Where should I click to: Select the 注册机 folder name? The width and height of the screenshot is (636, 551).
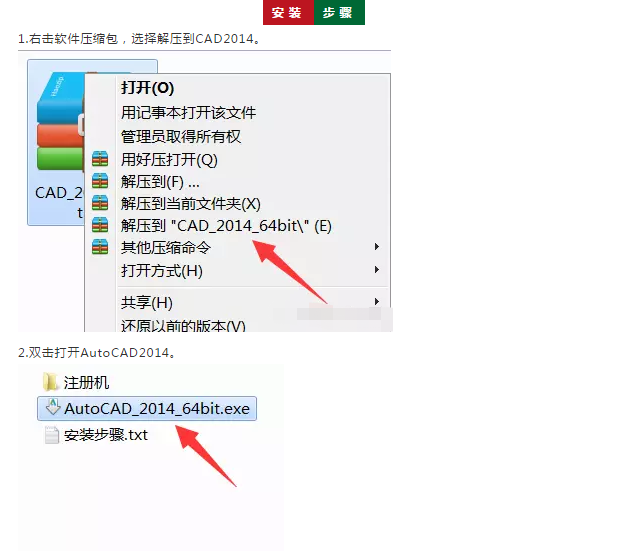click(x=86, y=383)
